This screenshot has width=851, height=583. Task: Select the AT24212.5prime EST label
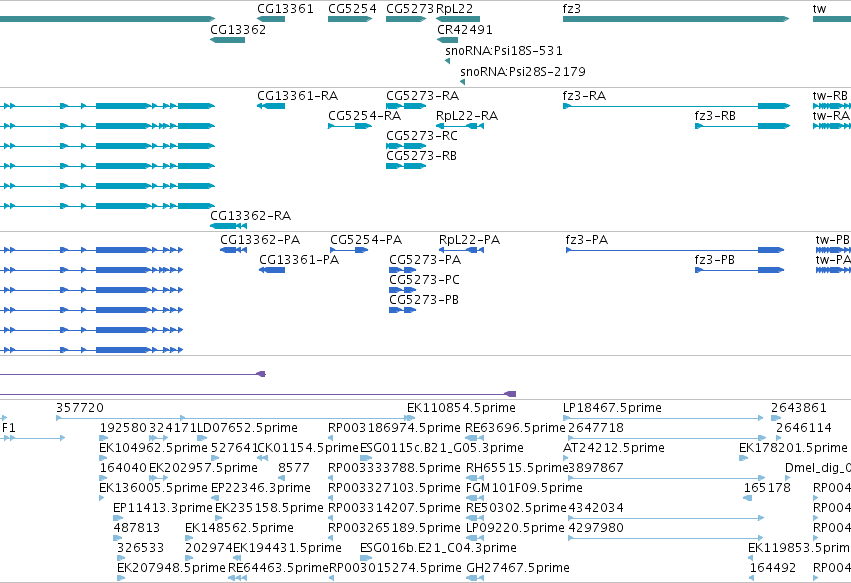[x=613, y=448]
